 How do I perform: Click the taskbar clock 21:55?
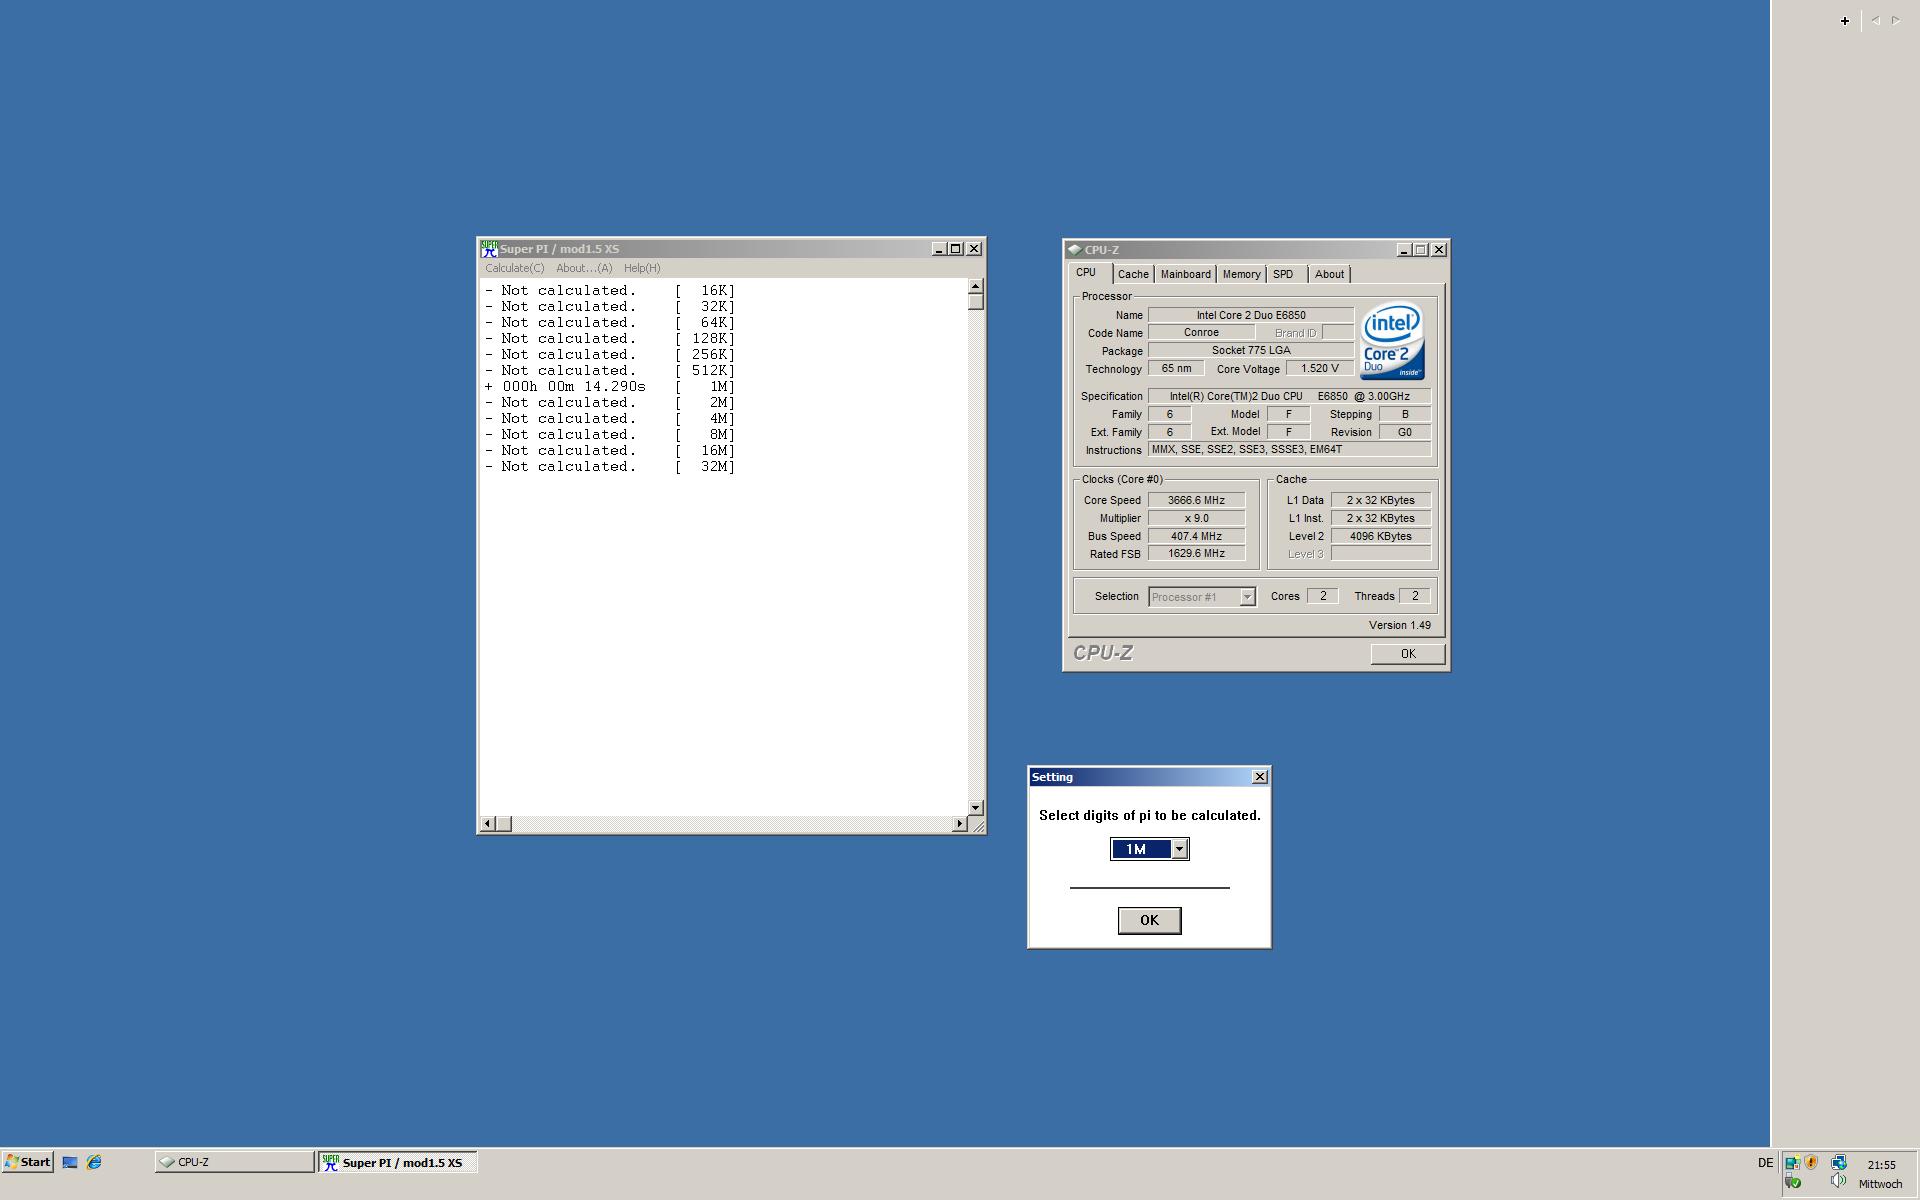pos(1881,1164)
